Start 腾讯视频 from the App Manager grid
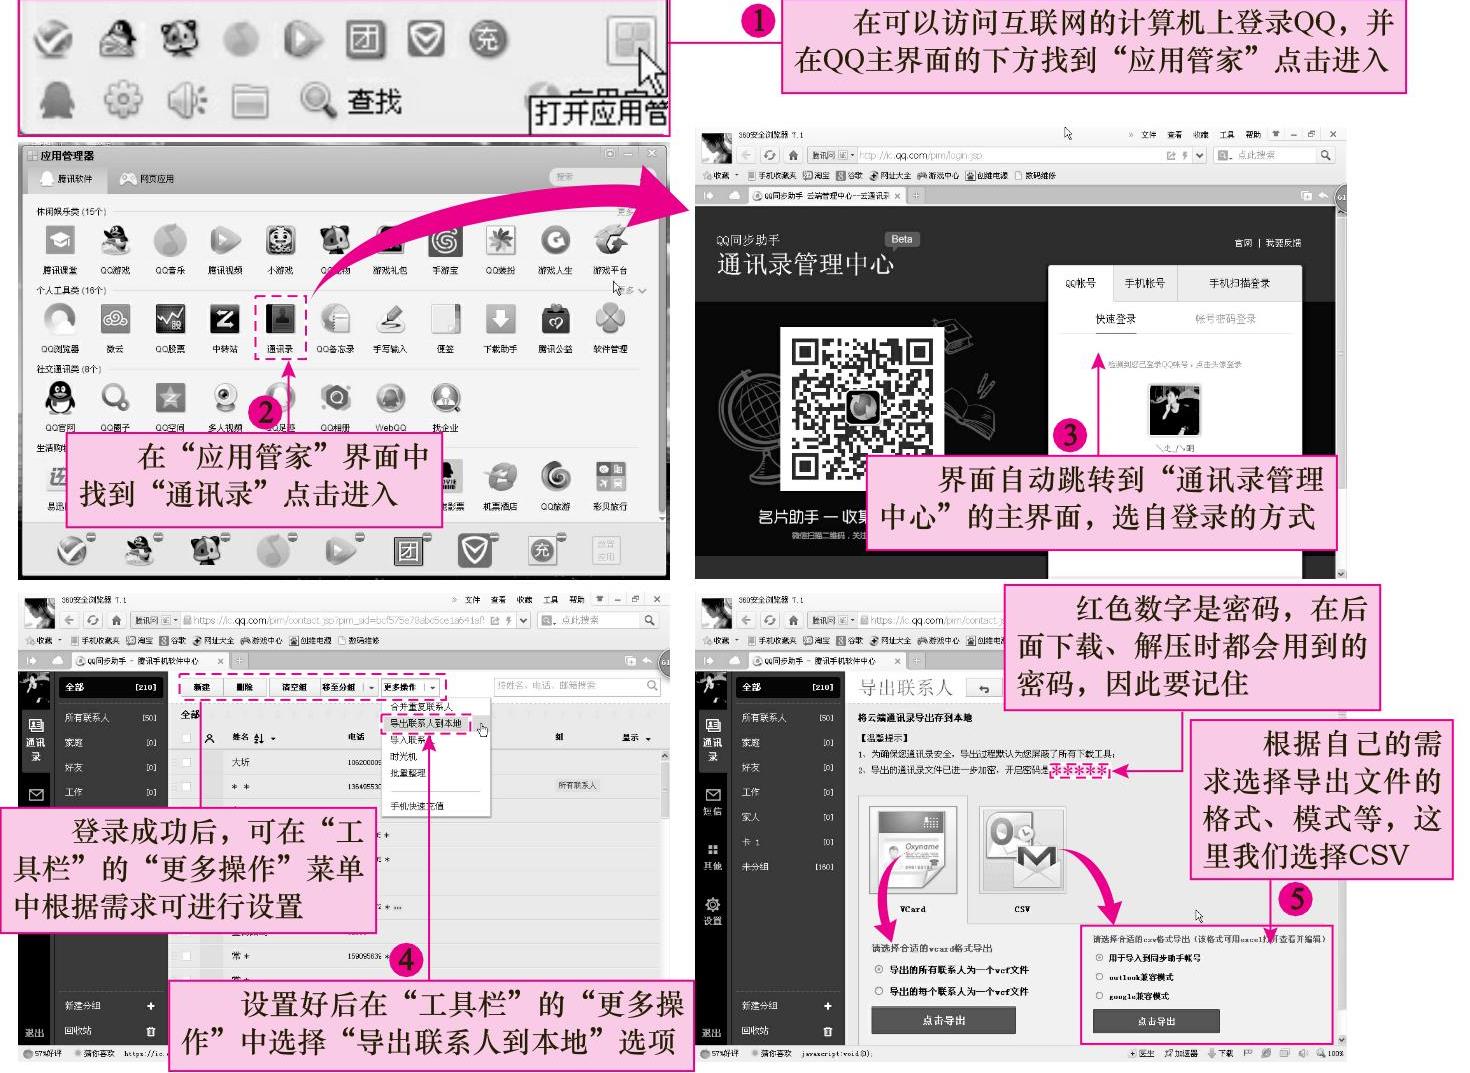Viewport: 1470px width, 1073px height. (x=225, y=241)
